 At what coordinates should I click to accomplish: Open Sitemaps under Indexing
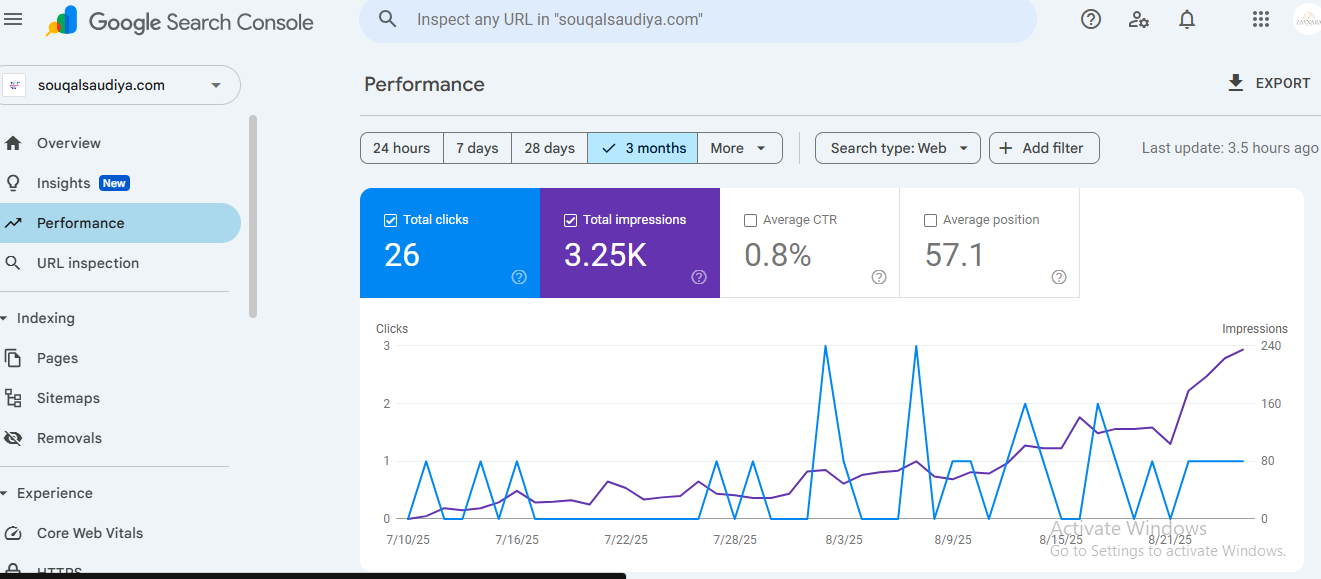pyautogui.click(x=68, y=398)
